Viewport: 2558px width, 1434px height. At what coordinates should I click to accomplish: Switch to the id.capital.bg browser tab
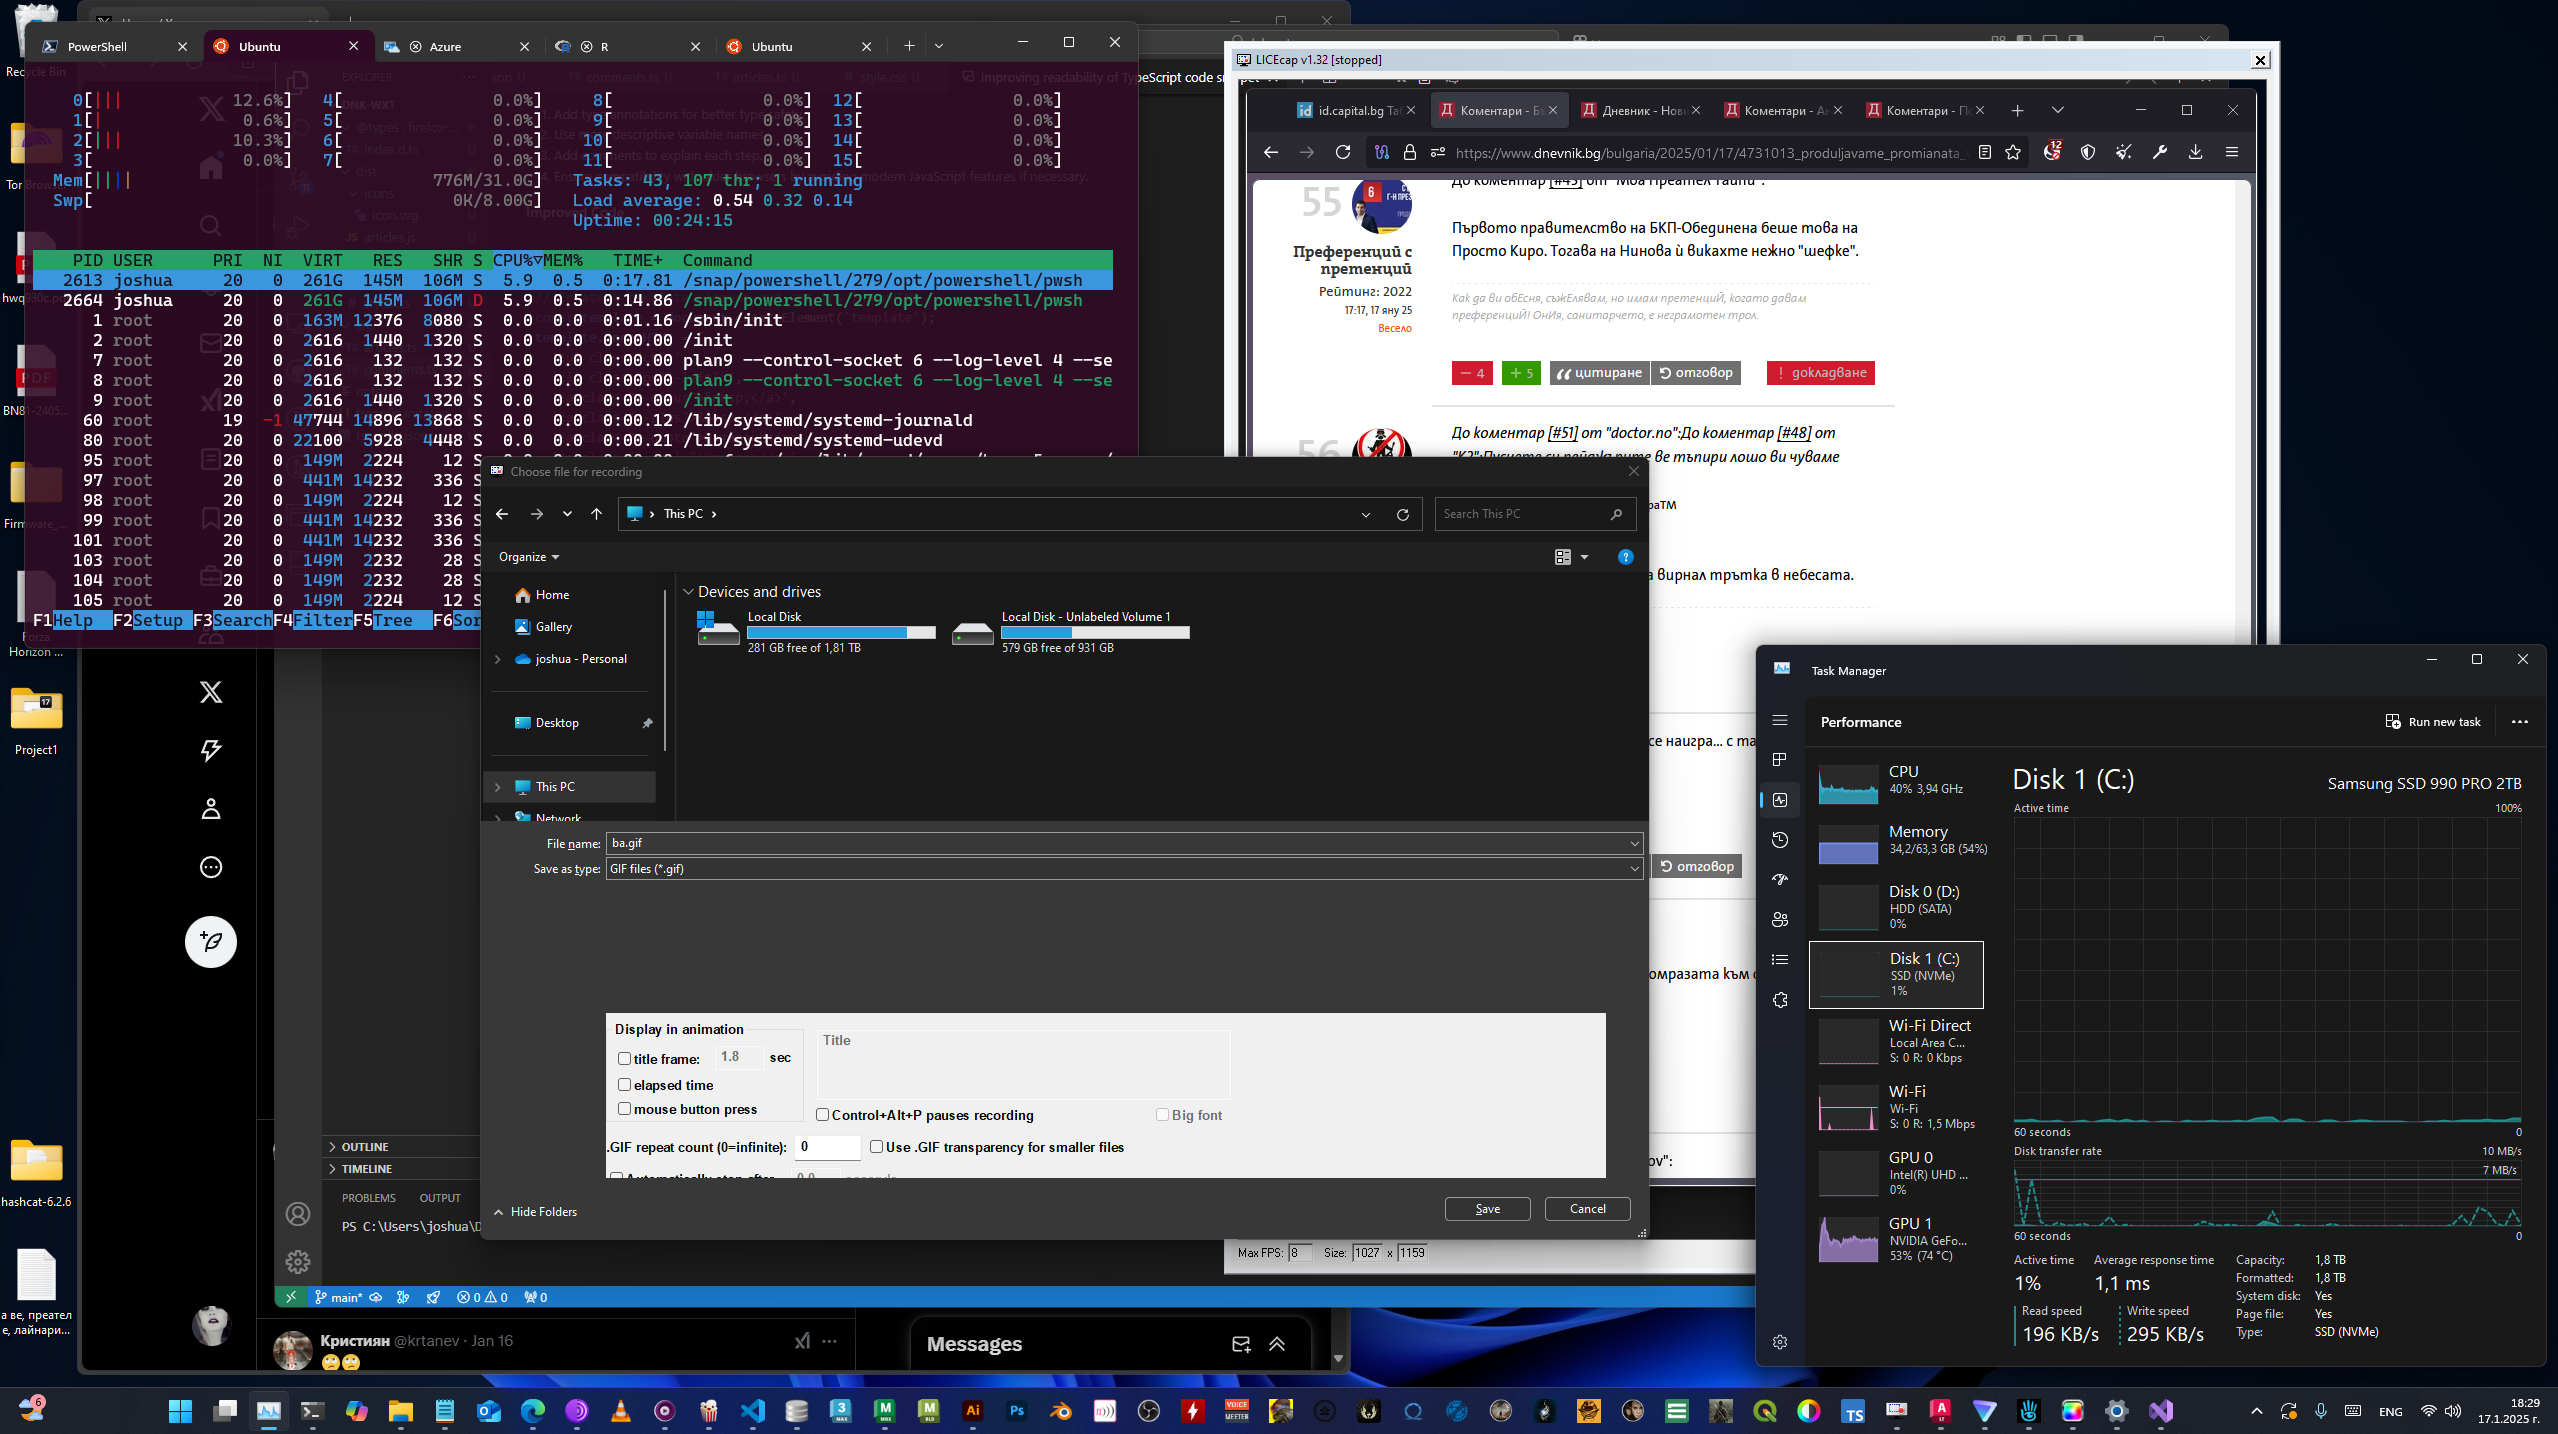1354,110
